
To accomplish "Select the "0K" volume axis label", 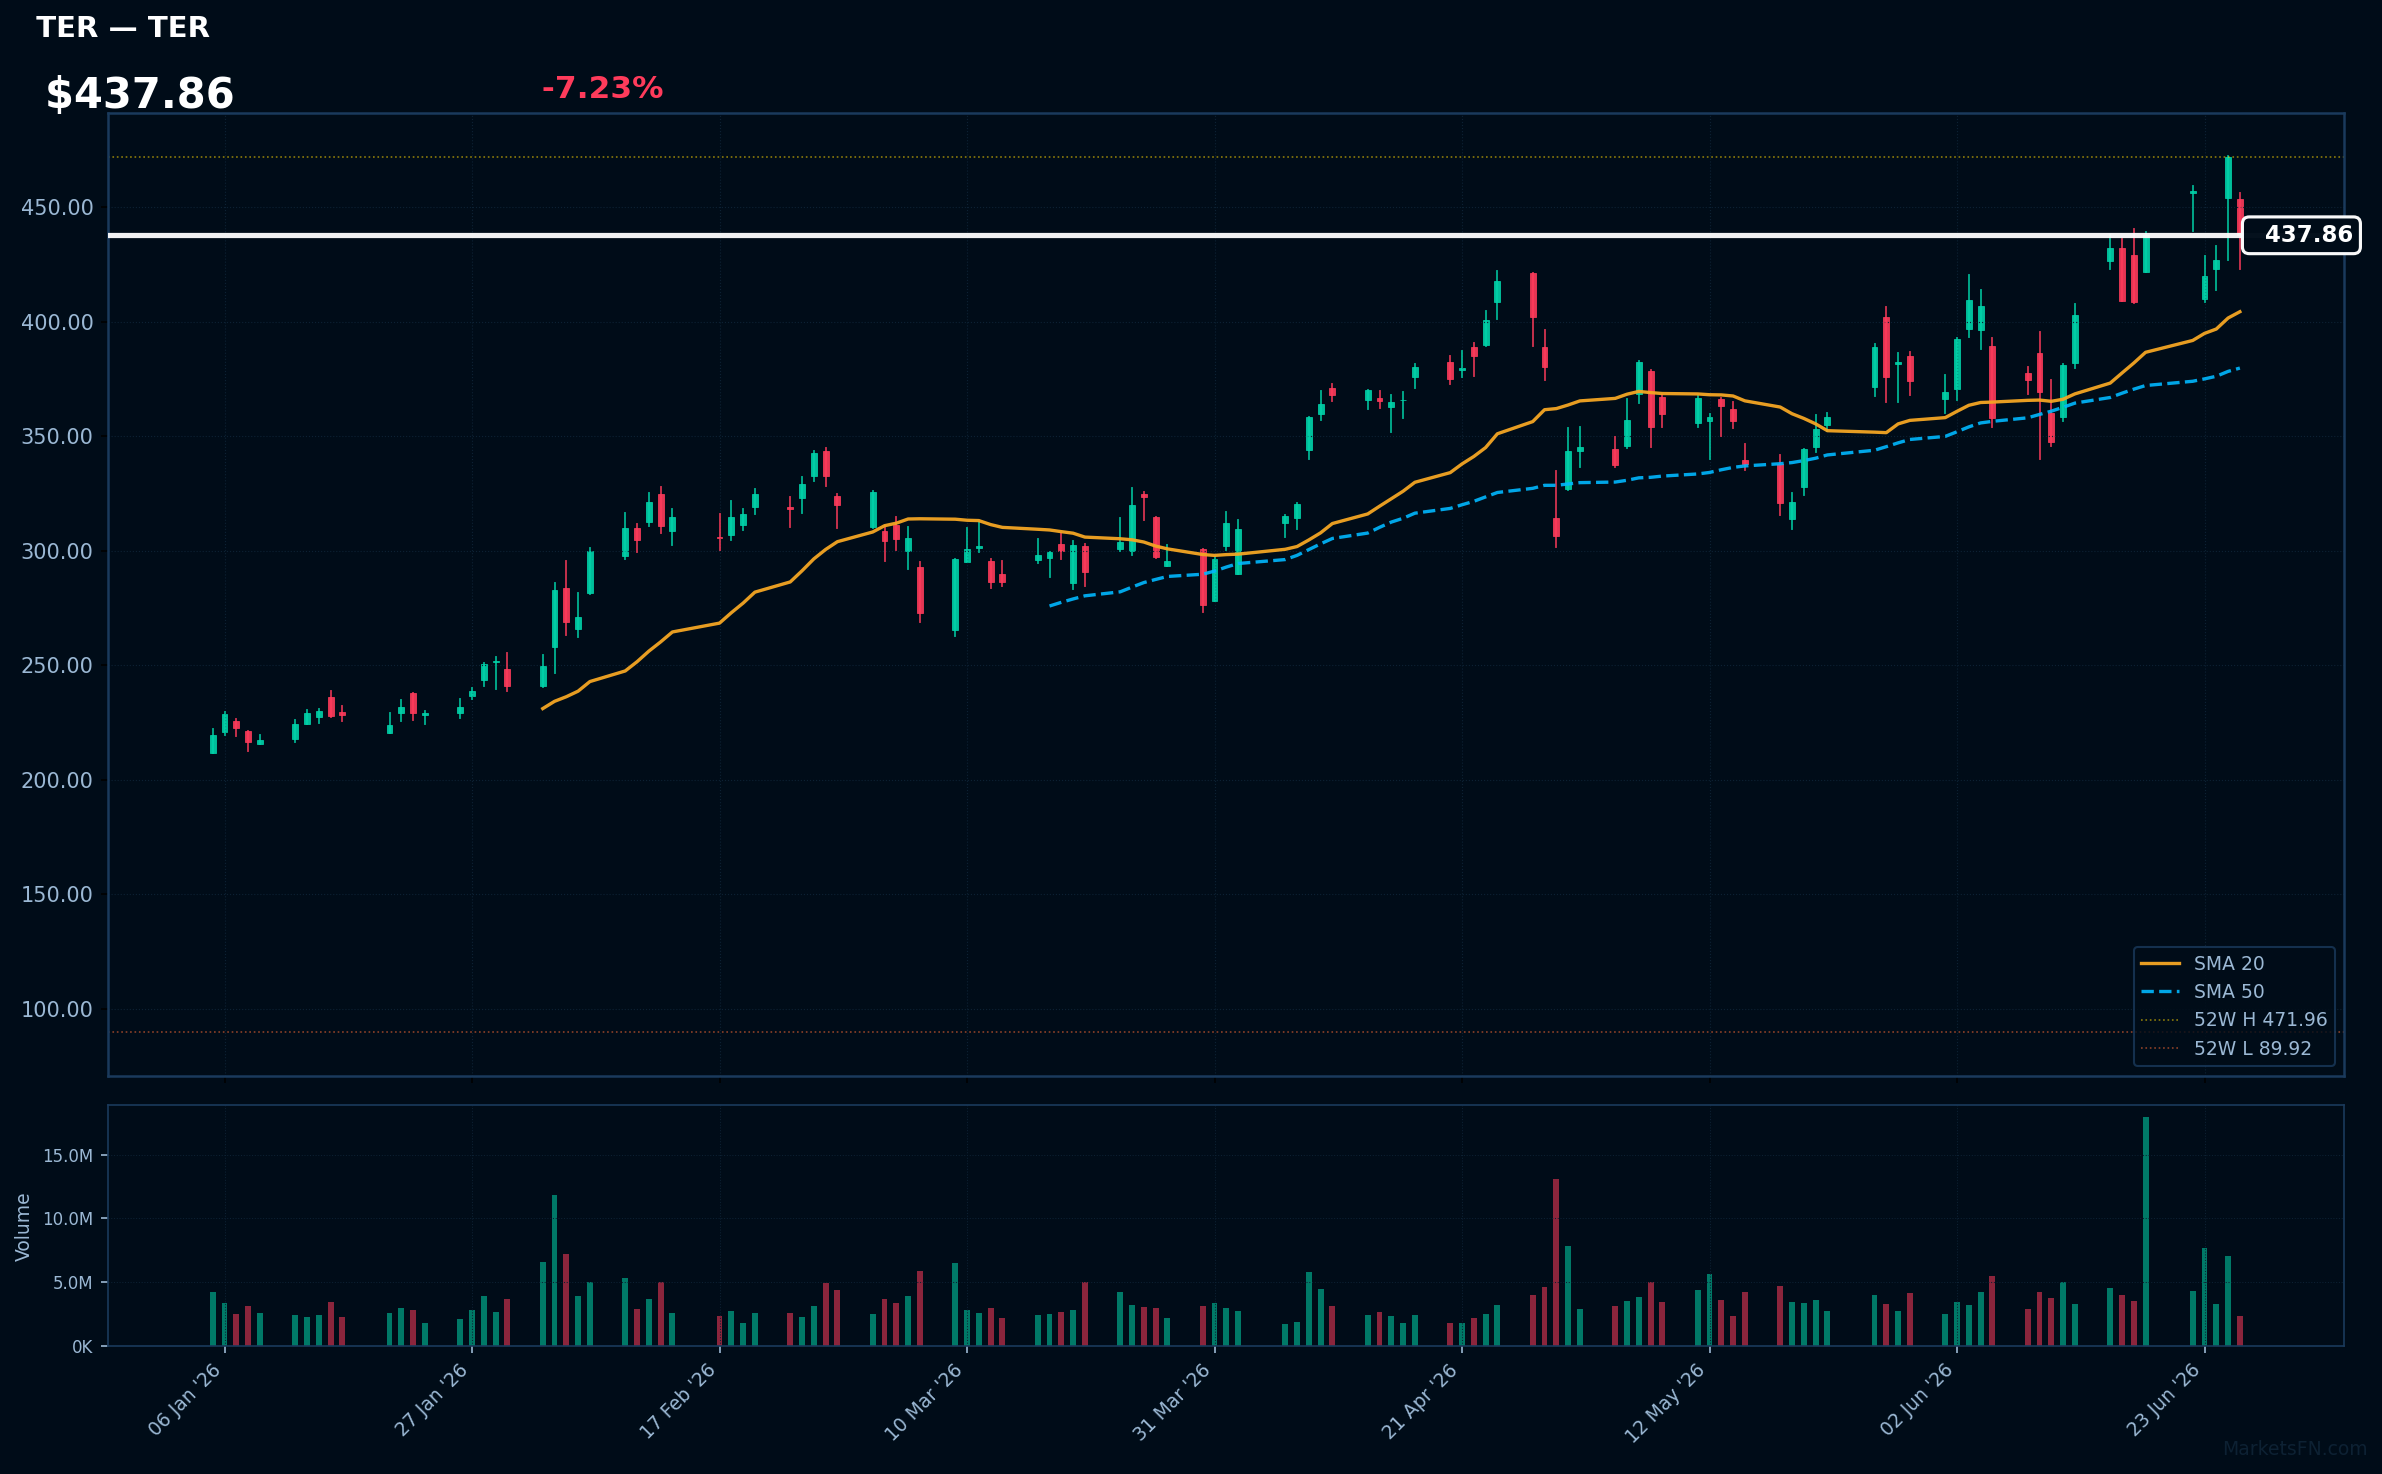I will click(82, 1347).
